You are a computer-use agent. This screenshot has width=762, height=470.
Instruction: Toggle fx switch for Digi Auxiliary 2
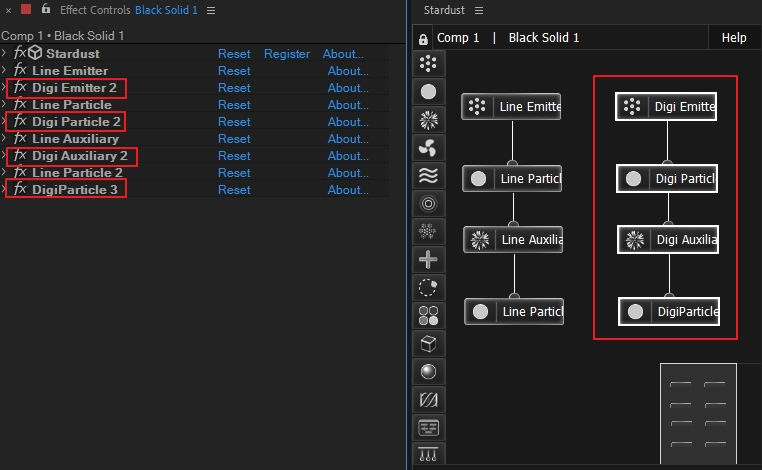[x=20, y=155]
